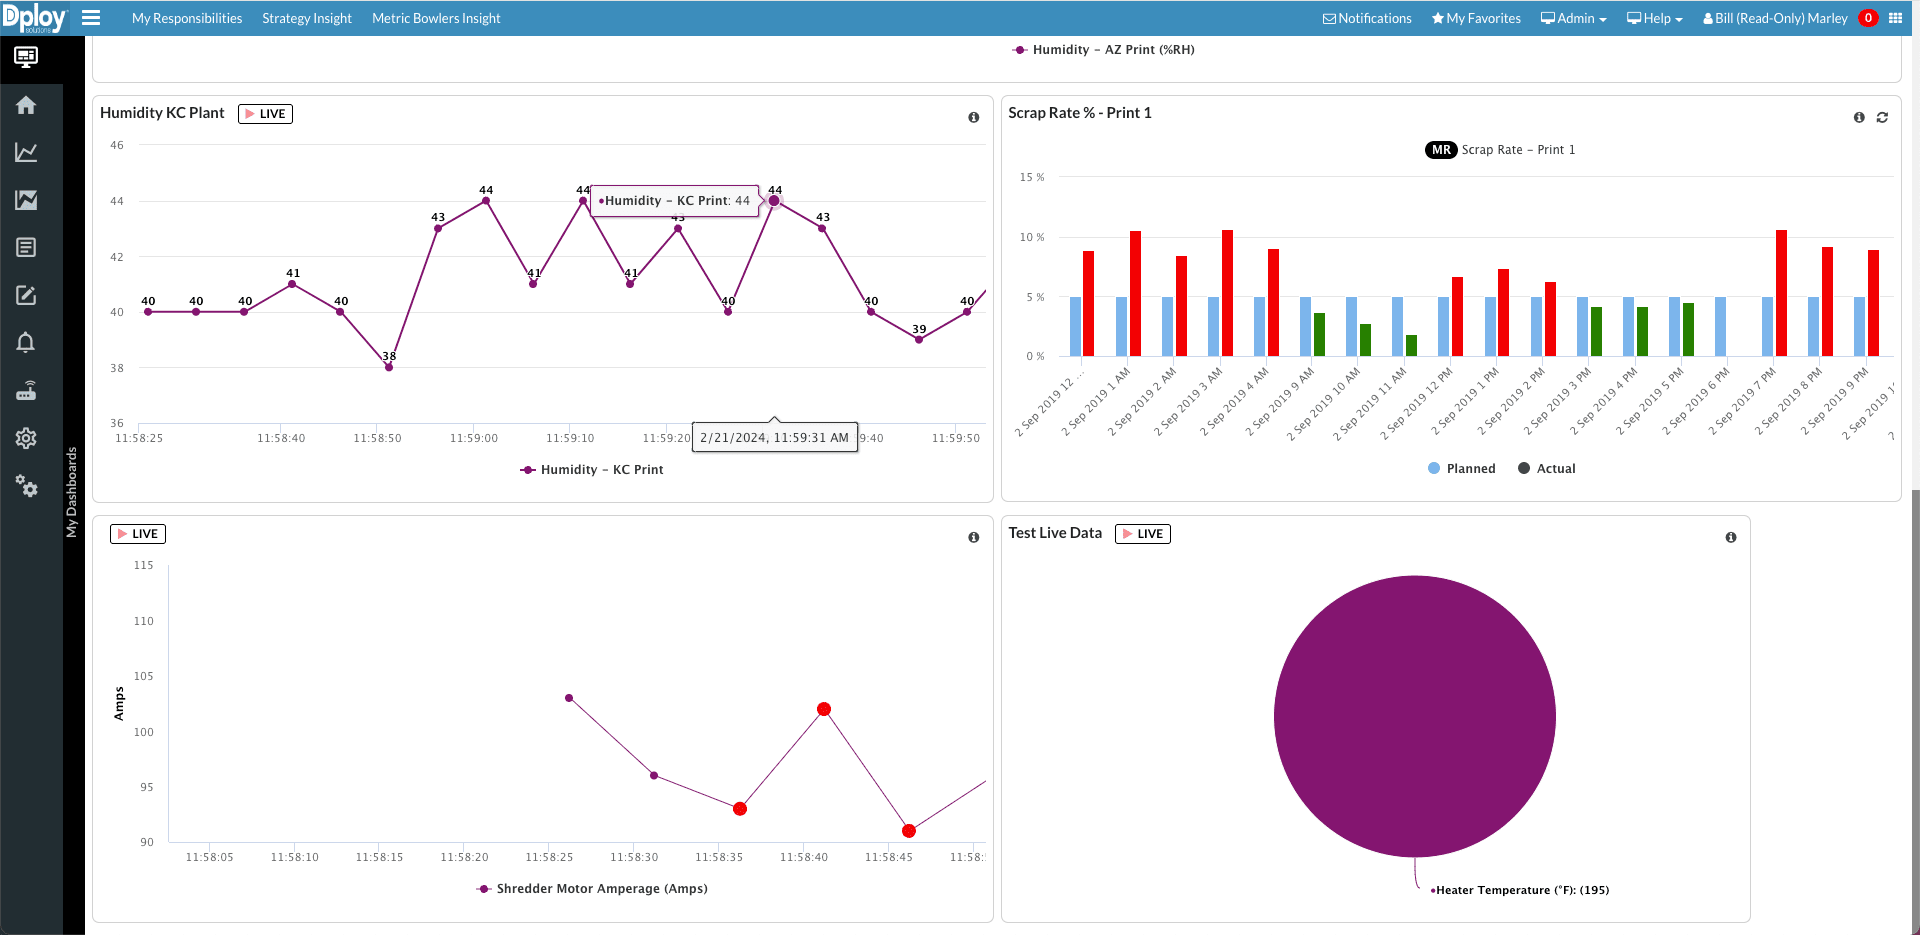Expand the hamburger menu next to Dploy logo
Viewport: 1920px width, 935px height.
pos(91,17)
